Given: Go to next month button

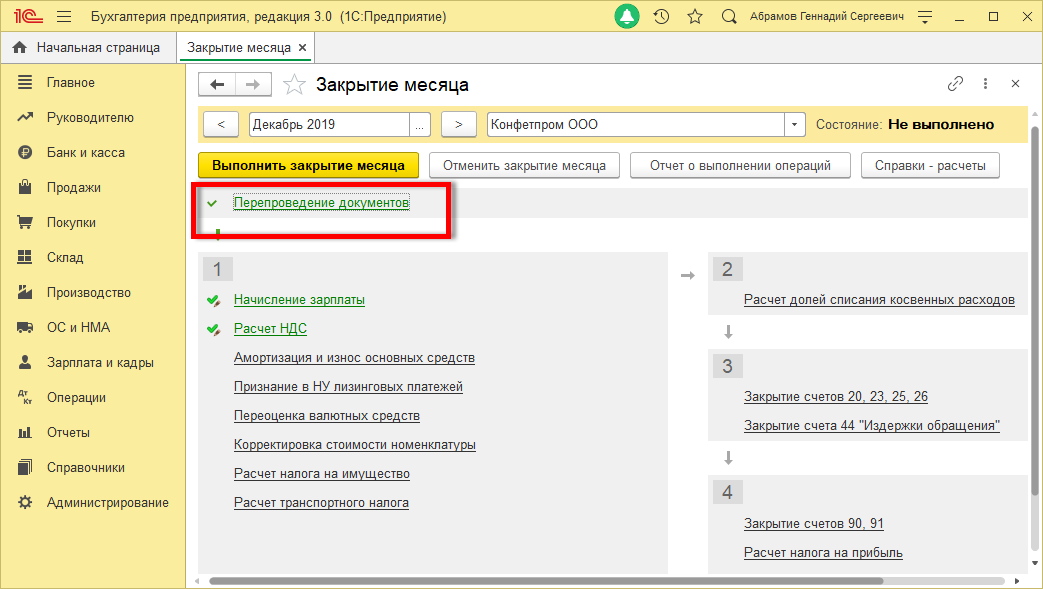Looking at the screenshot, I should [458, 124].
